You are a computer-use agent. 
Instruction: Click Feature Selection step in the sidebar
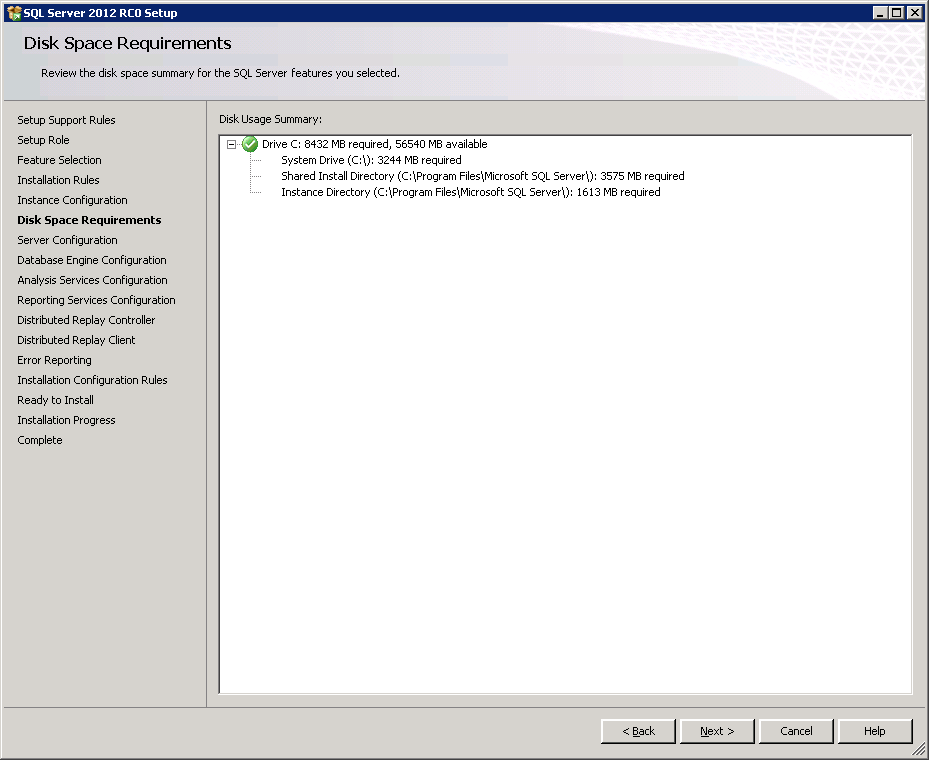(59, 160)
